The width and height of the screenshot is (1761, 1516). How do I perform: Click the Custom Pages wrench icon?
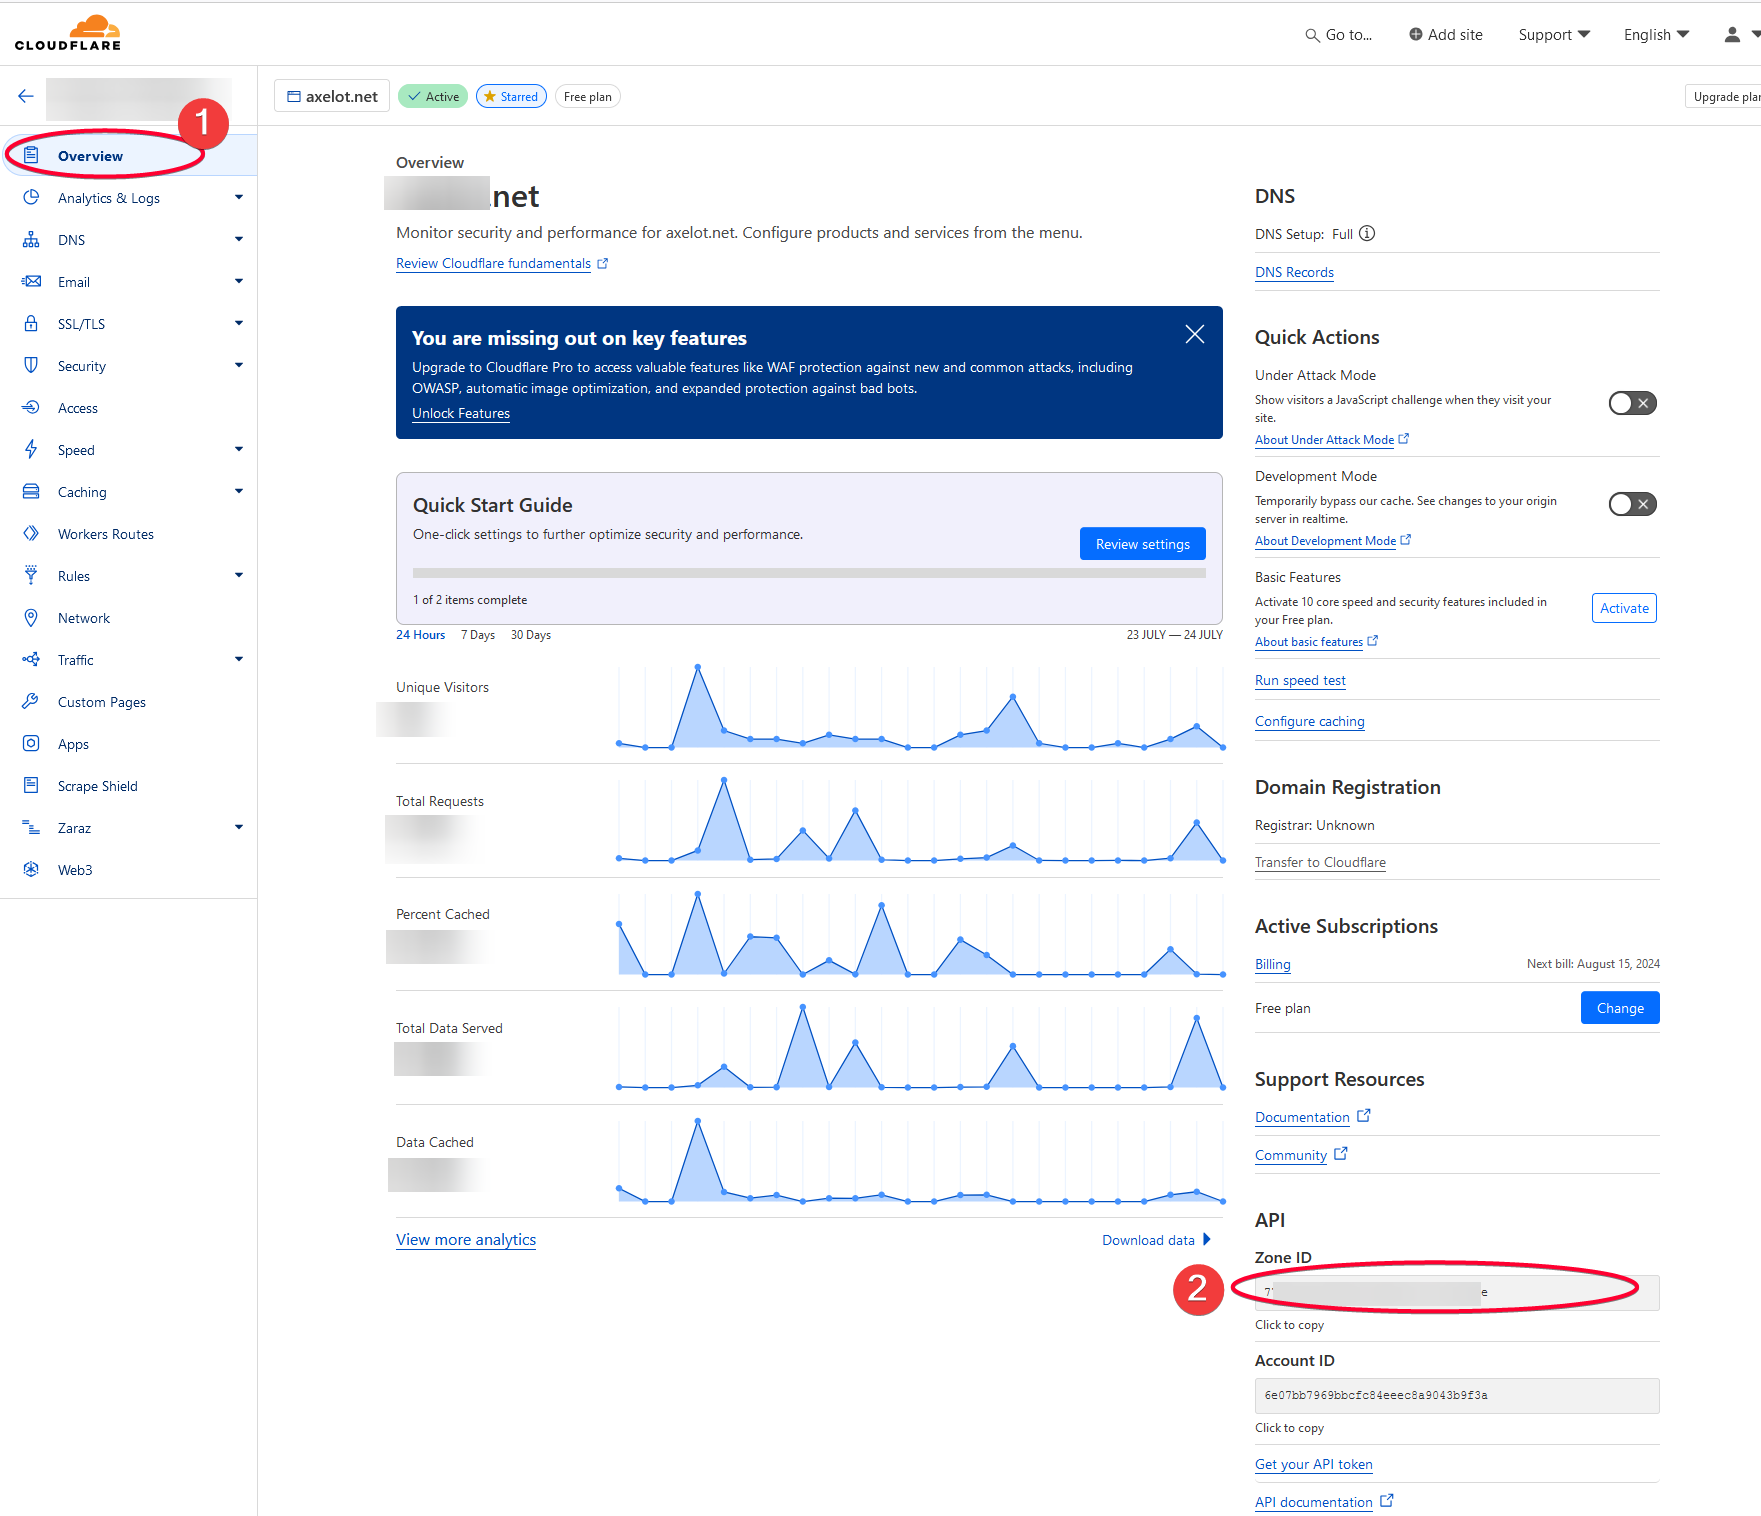(x=31, y=701)
